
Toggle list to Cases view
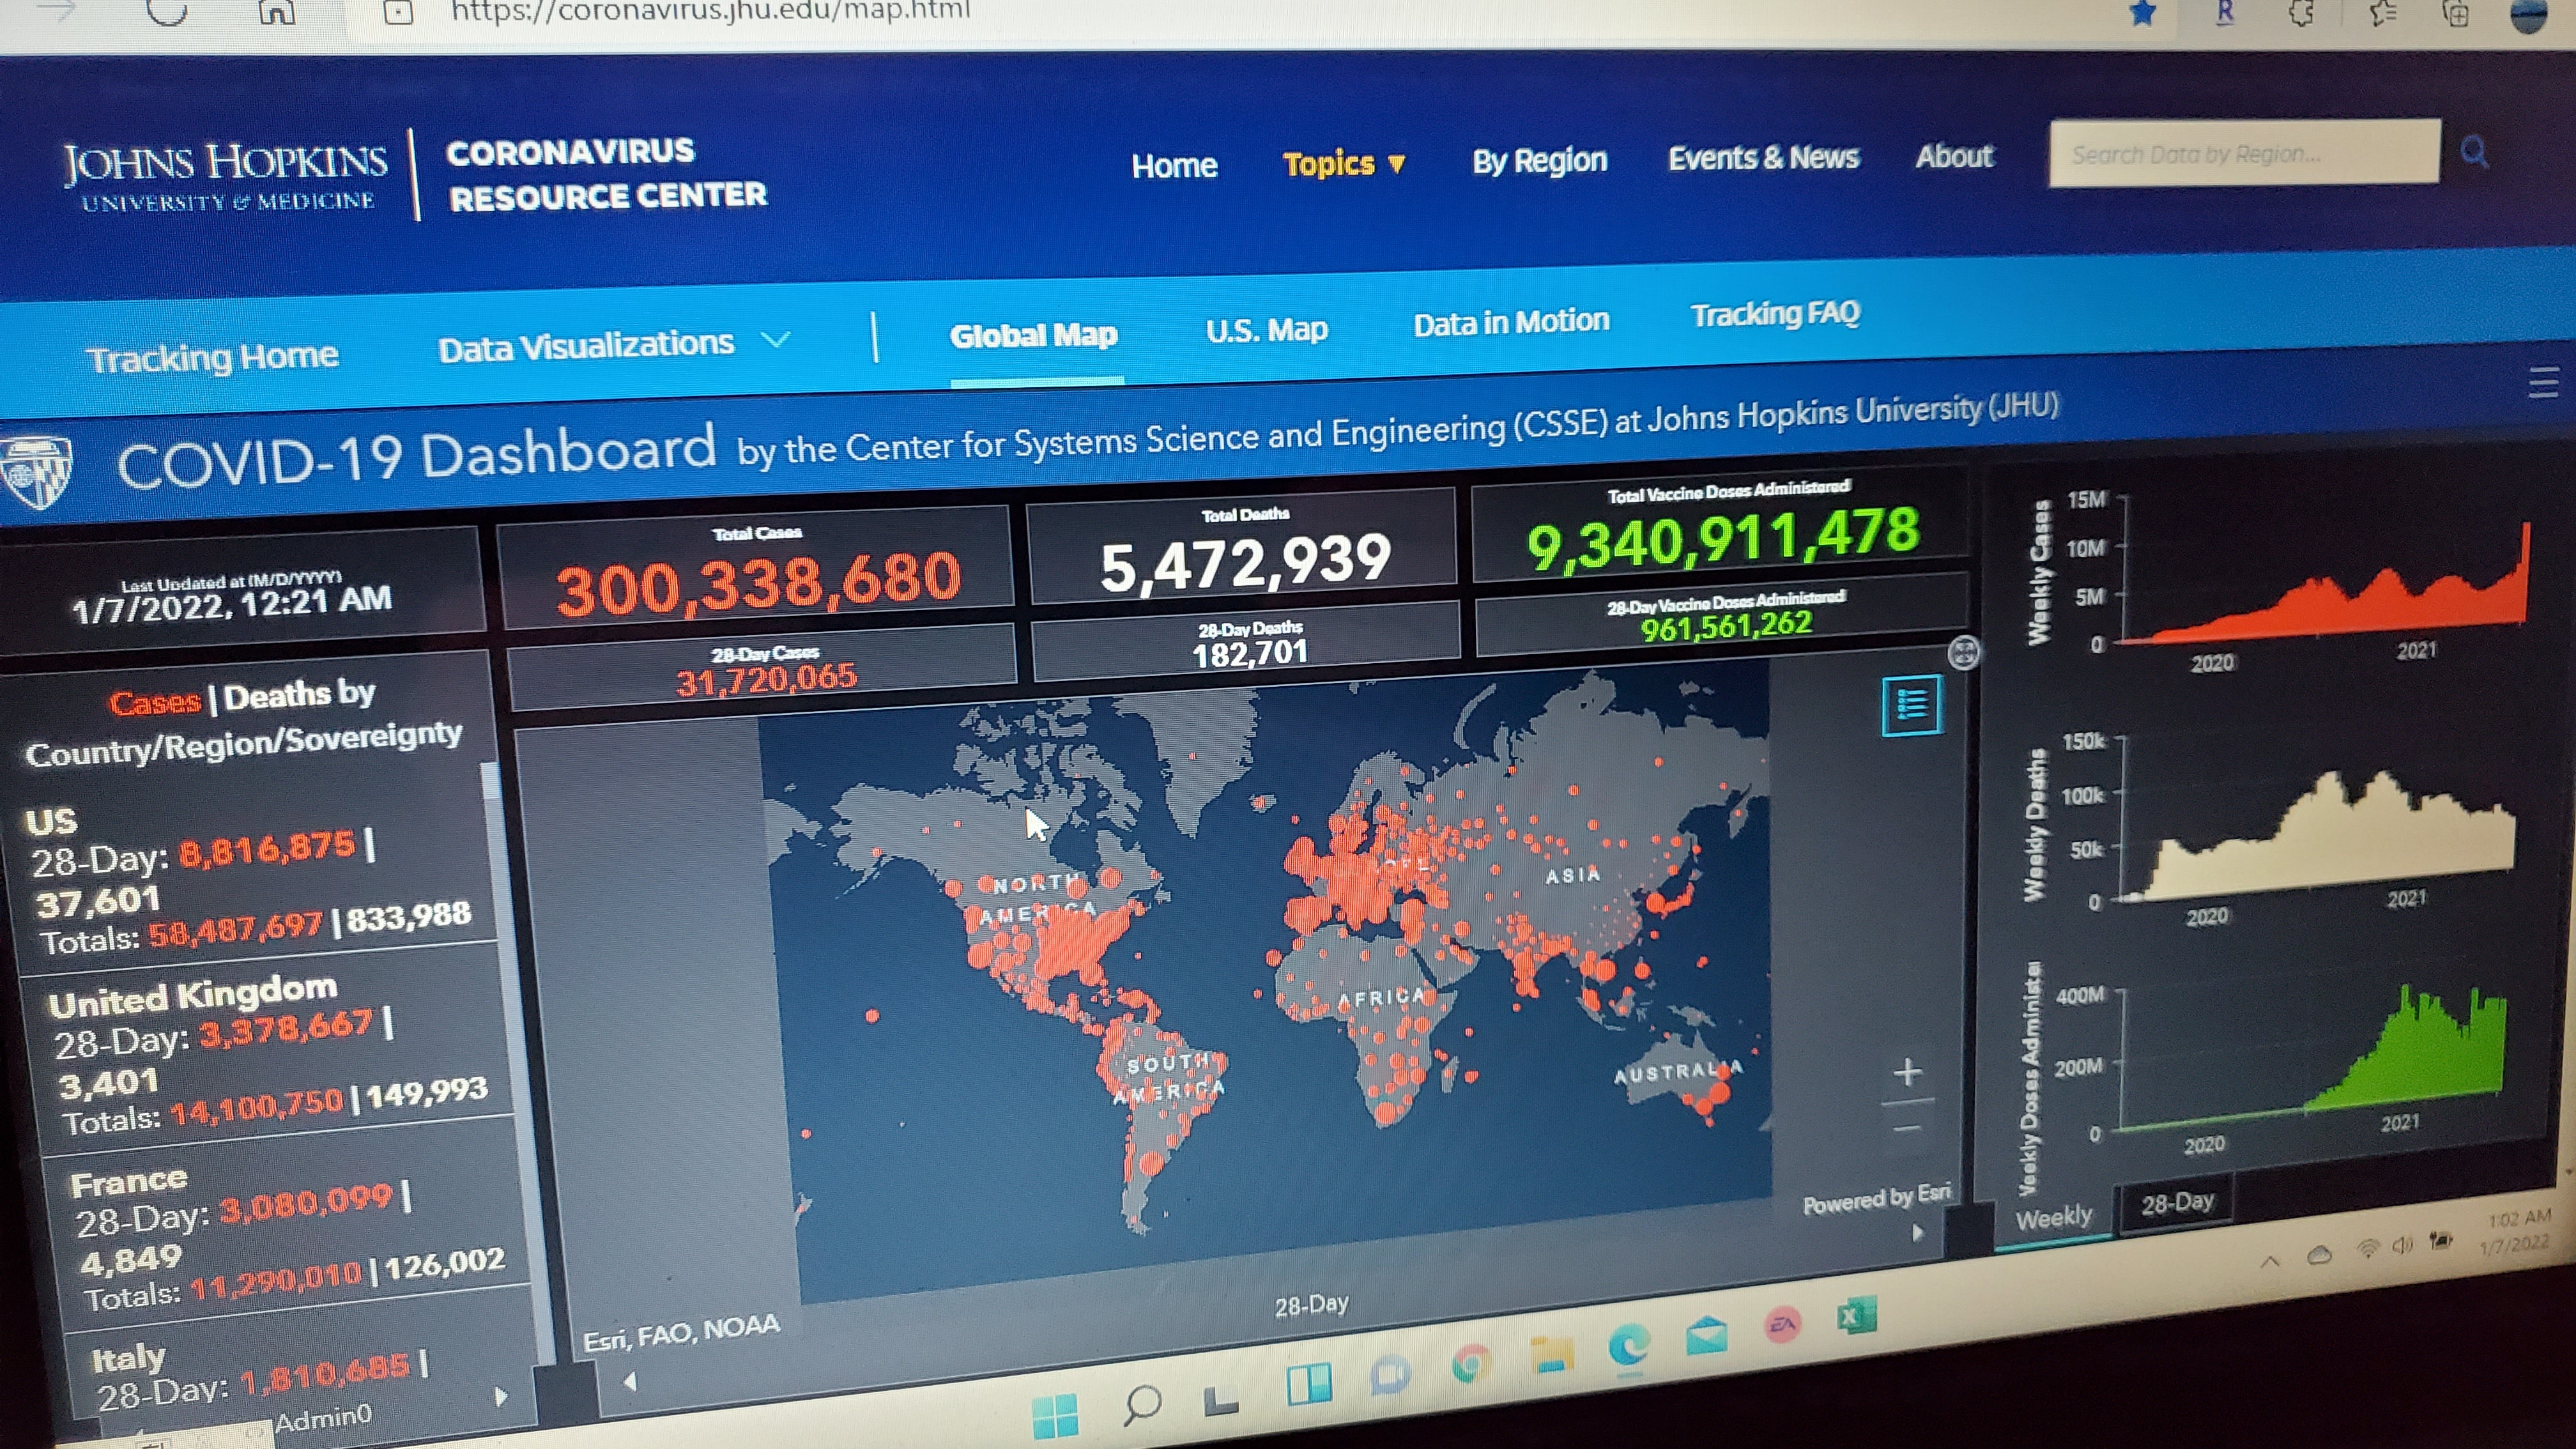[x=155, y=703]
